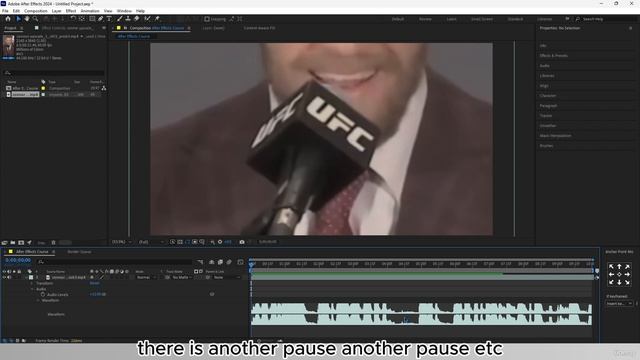Open the Parent & Link None dropdown
The height and width of the screenshot is (360, 640).
coord(227,278)
